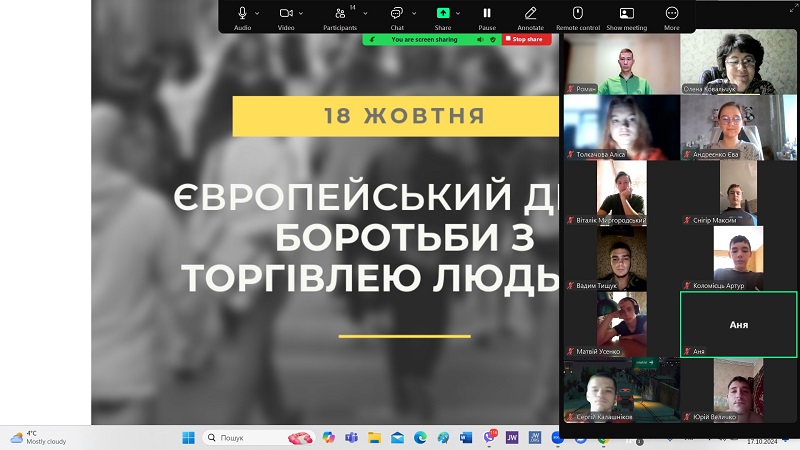Open Copilot from the taskbar
800x450 pixels.
click(x=329, y=438)
